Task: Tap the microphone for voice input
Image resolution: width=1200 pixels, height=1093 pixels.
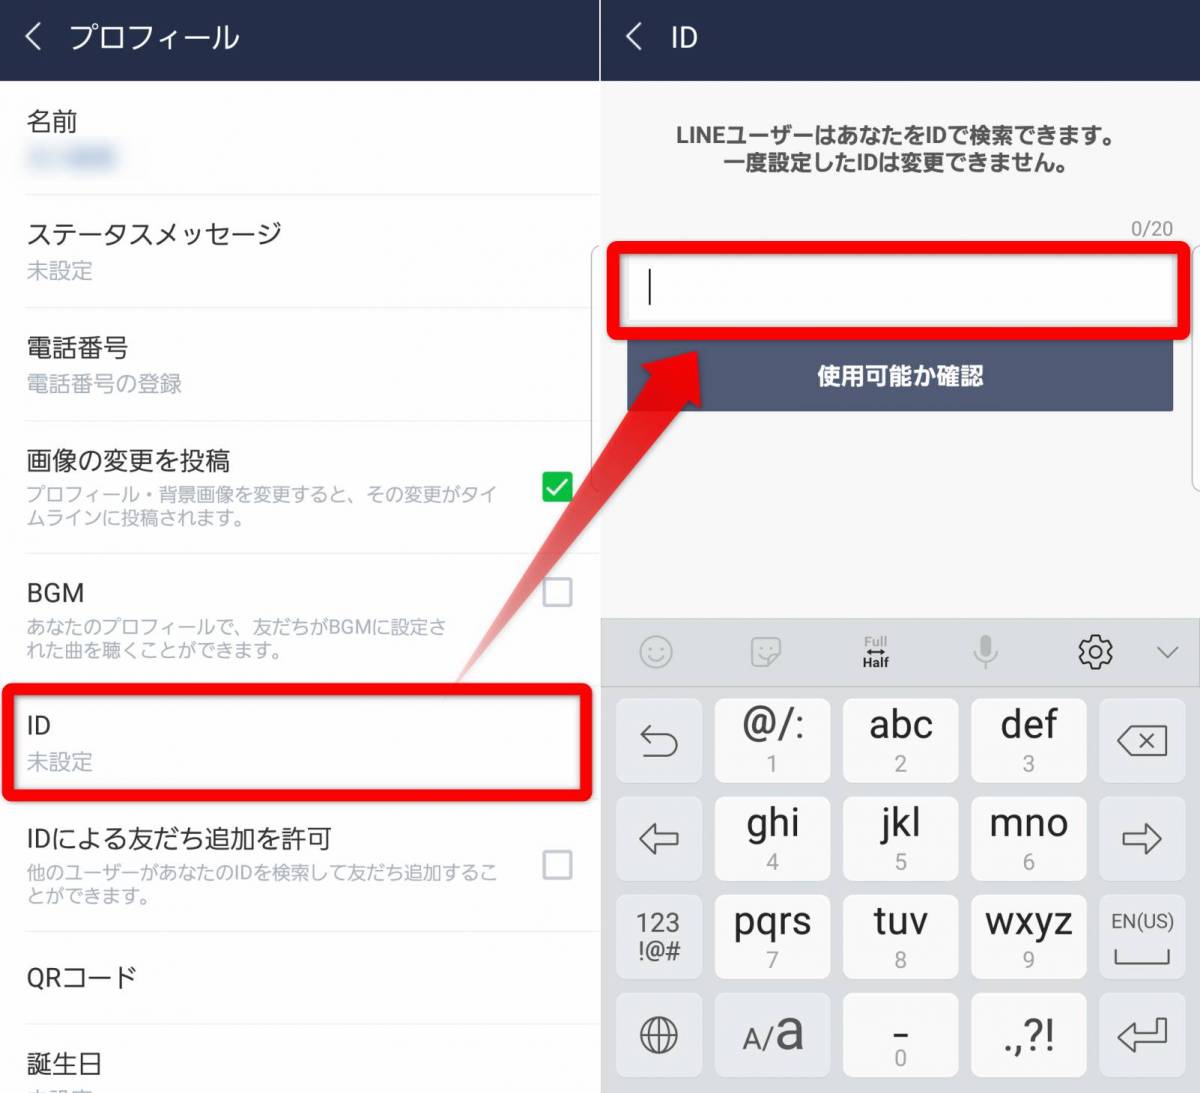Action: [986, 652]
